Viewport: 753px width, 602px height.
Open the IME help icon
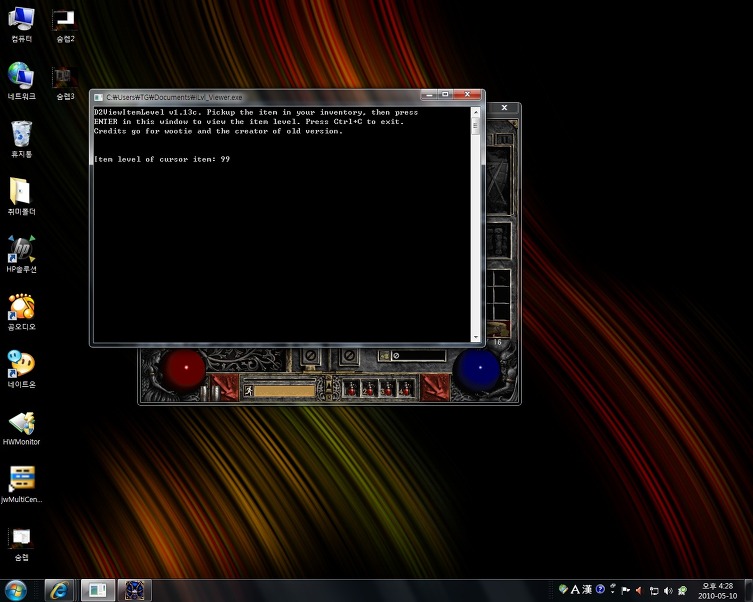(x=600, y=589)
